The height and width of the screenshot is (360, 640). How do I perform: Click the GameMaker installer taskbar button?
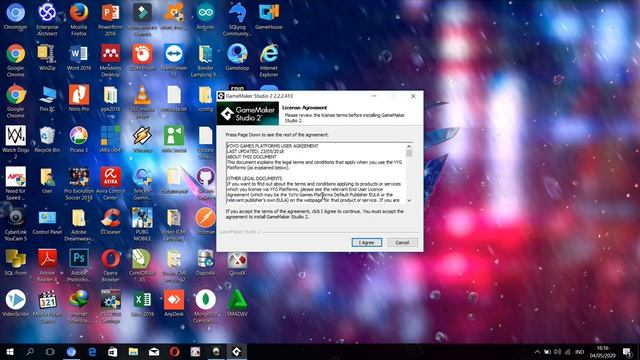(x=236, y=352)
